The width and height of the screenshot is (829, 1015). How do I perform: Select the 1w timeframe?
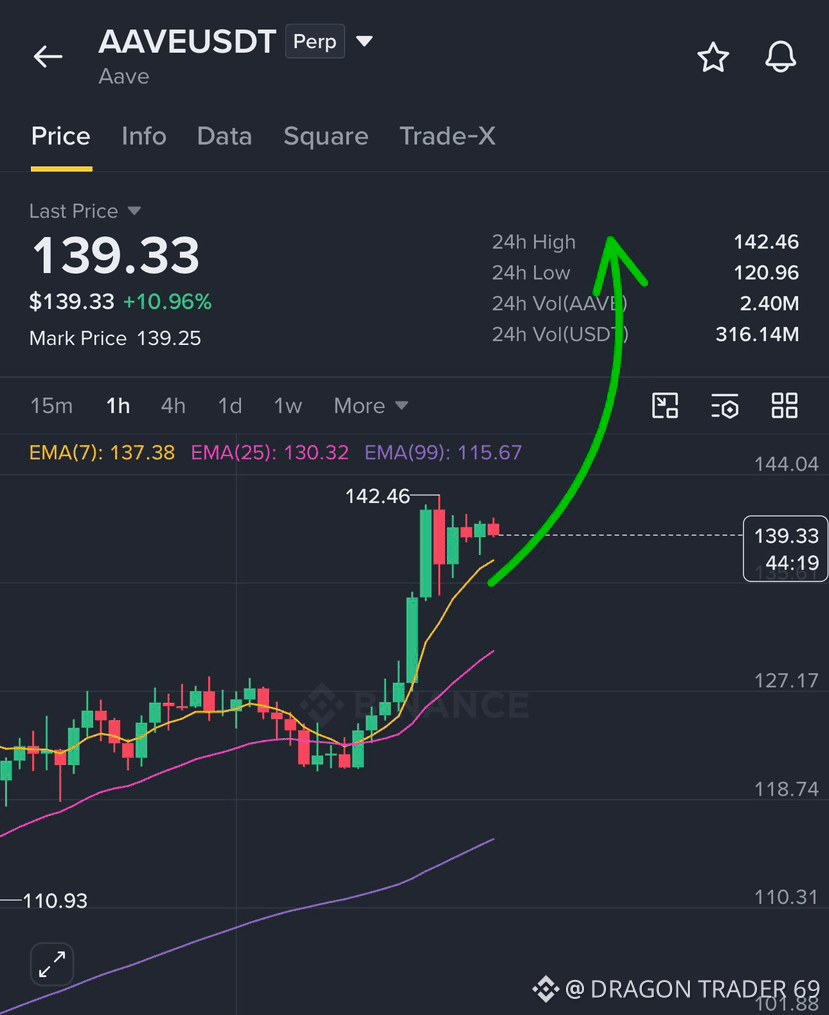287,406
